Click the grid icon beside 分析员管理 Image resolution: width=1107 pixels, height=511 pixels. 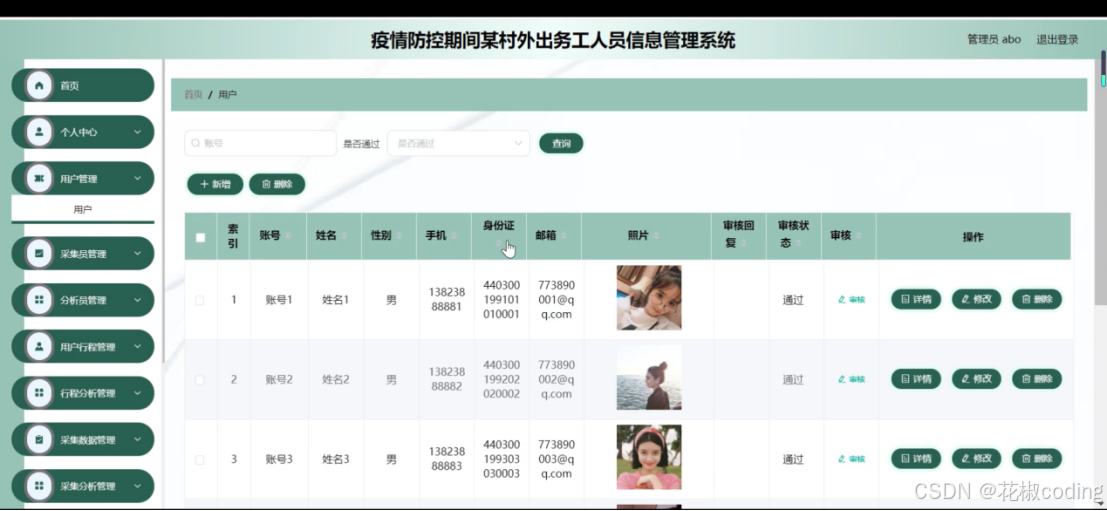click(x=39, y=300)
